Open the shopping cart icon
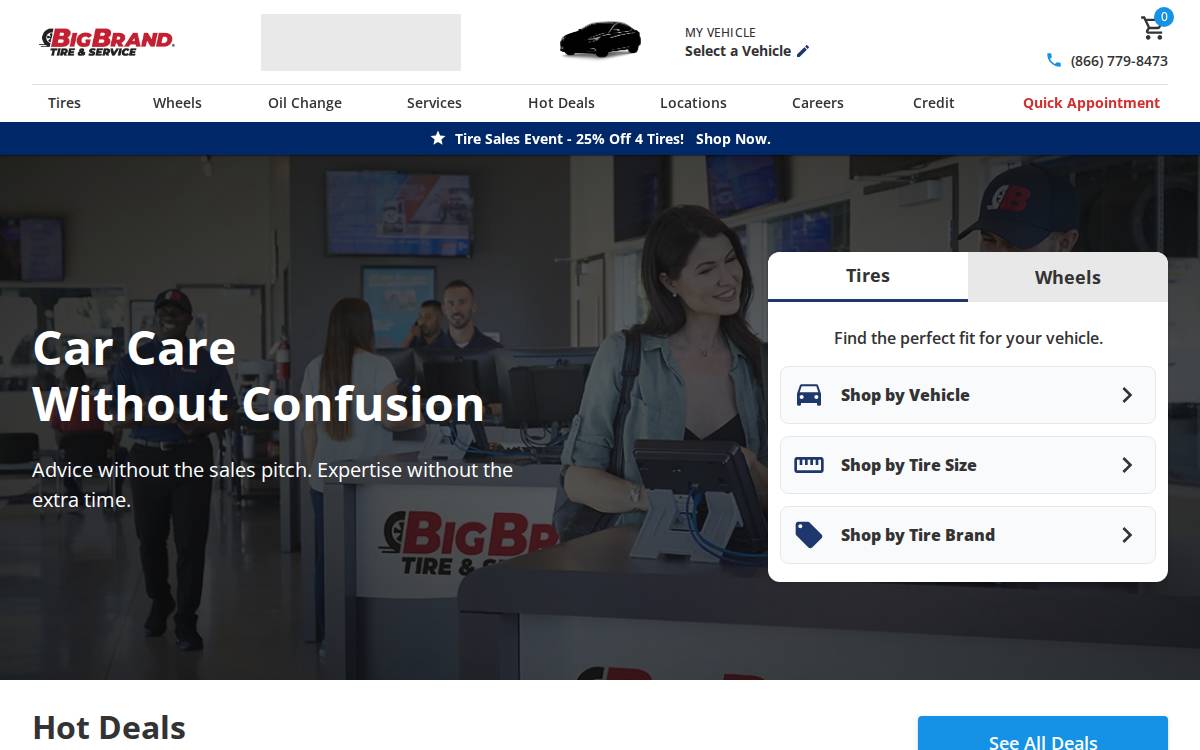The height and width of the screenshot is (750, 1200). 1153,28
